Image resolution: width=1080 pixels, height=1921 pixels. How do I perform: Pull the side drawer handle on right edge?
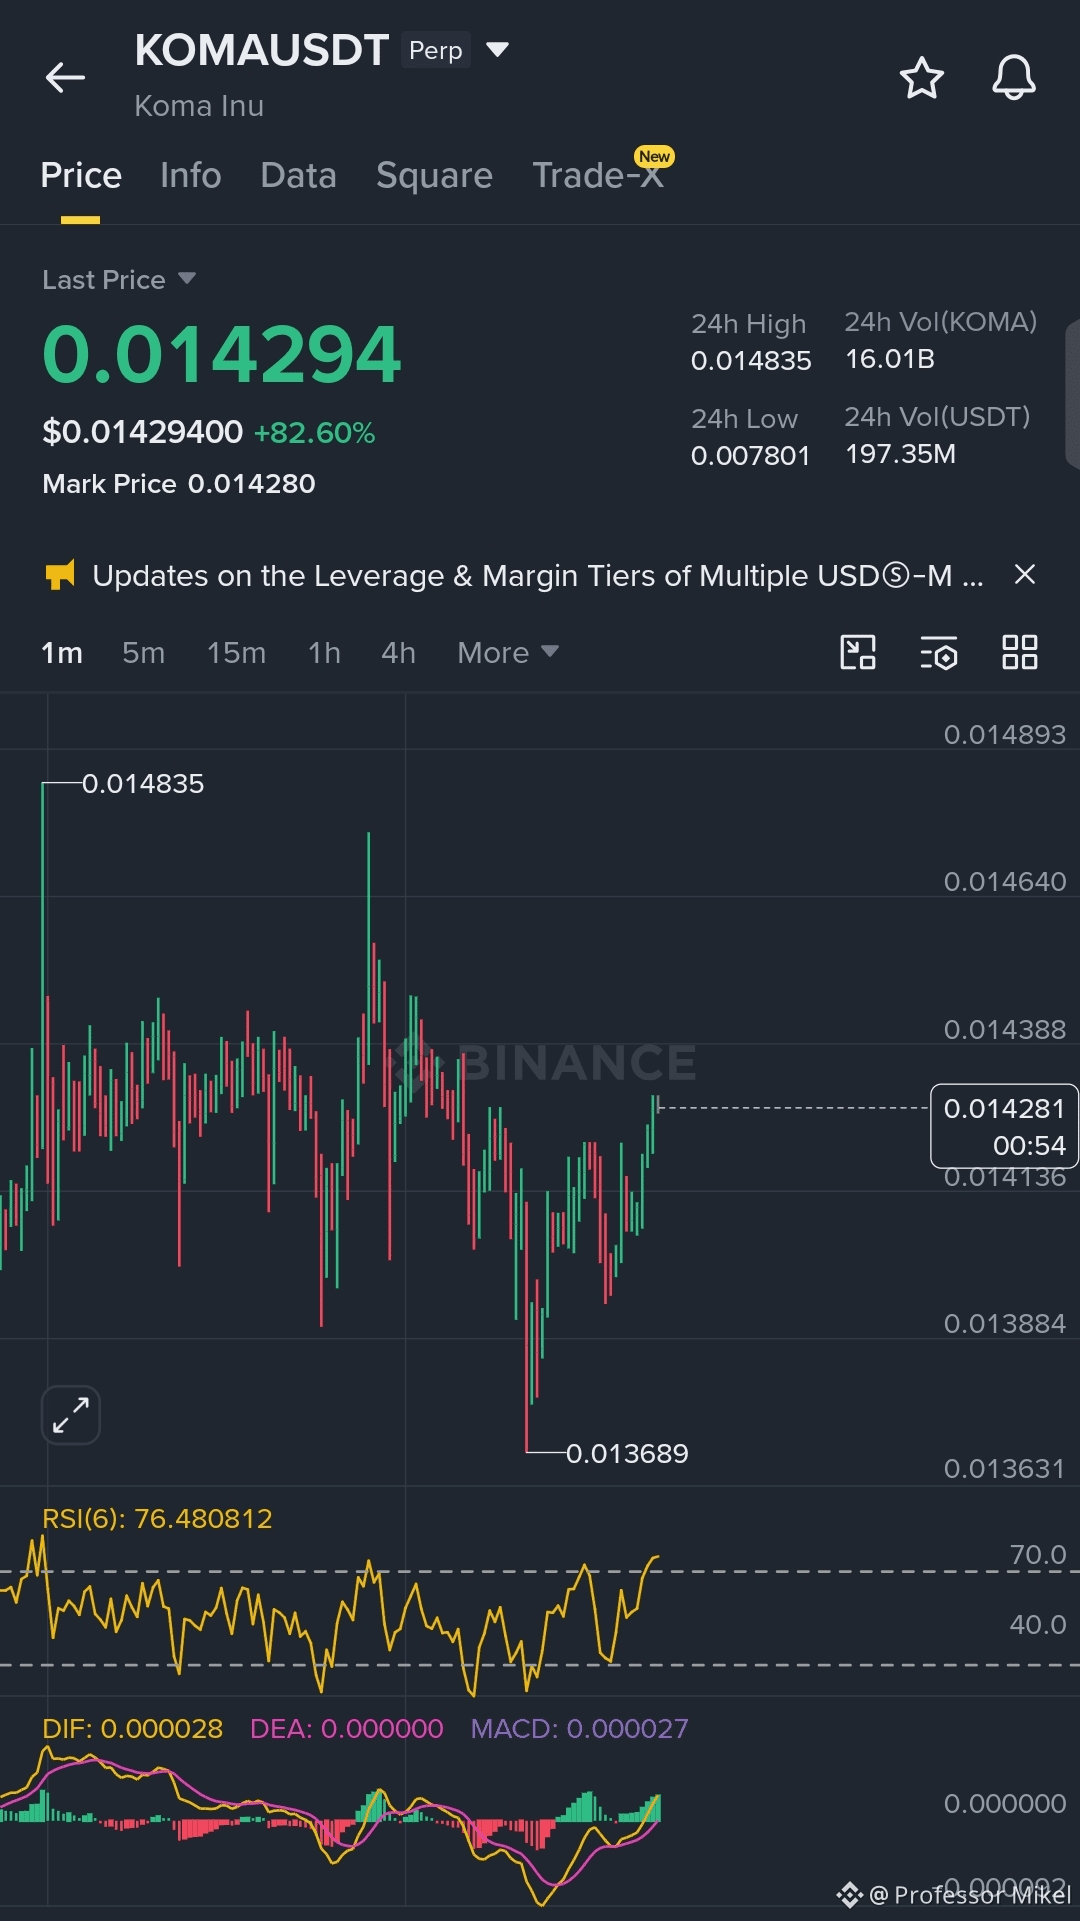click(1072, 394)
